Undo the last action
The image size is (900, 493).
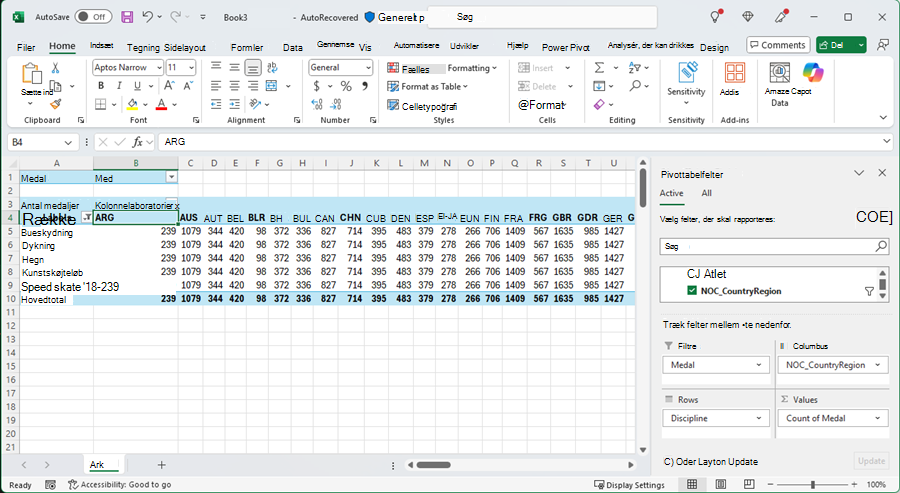[148, 17]
